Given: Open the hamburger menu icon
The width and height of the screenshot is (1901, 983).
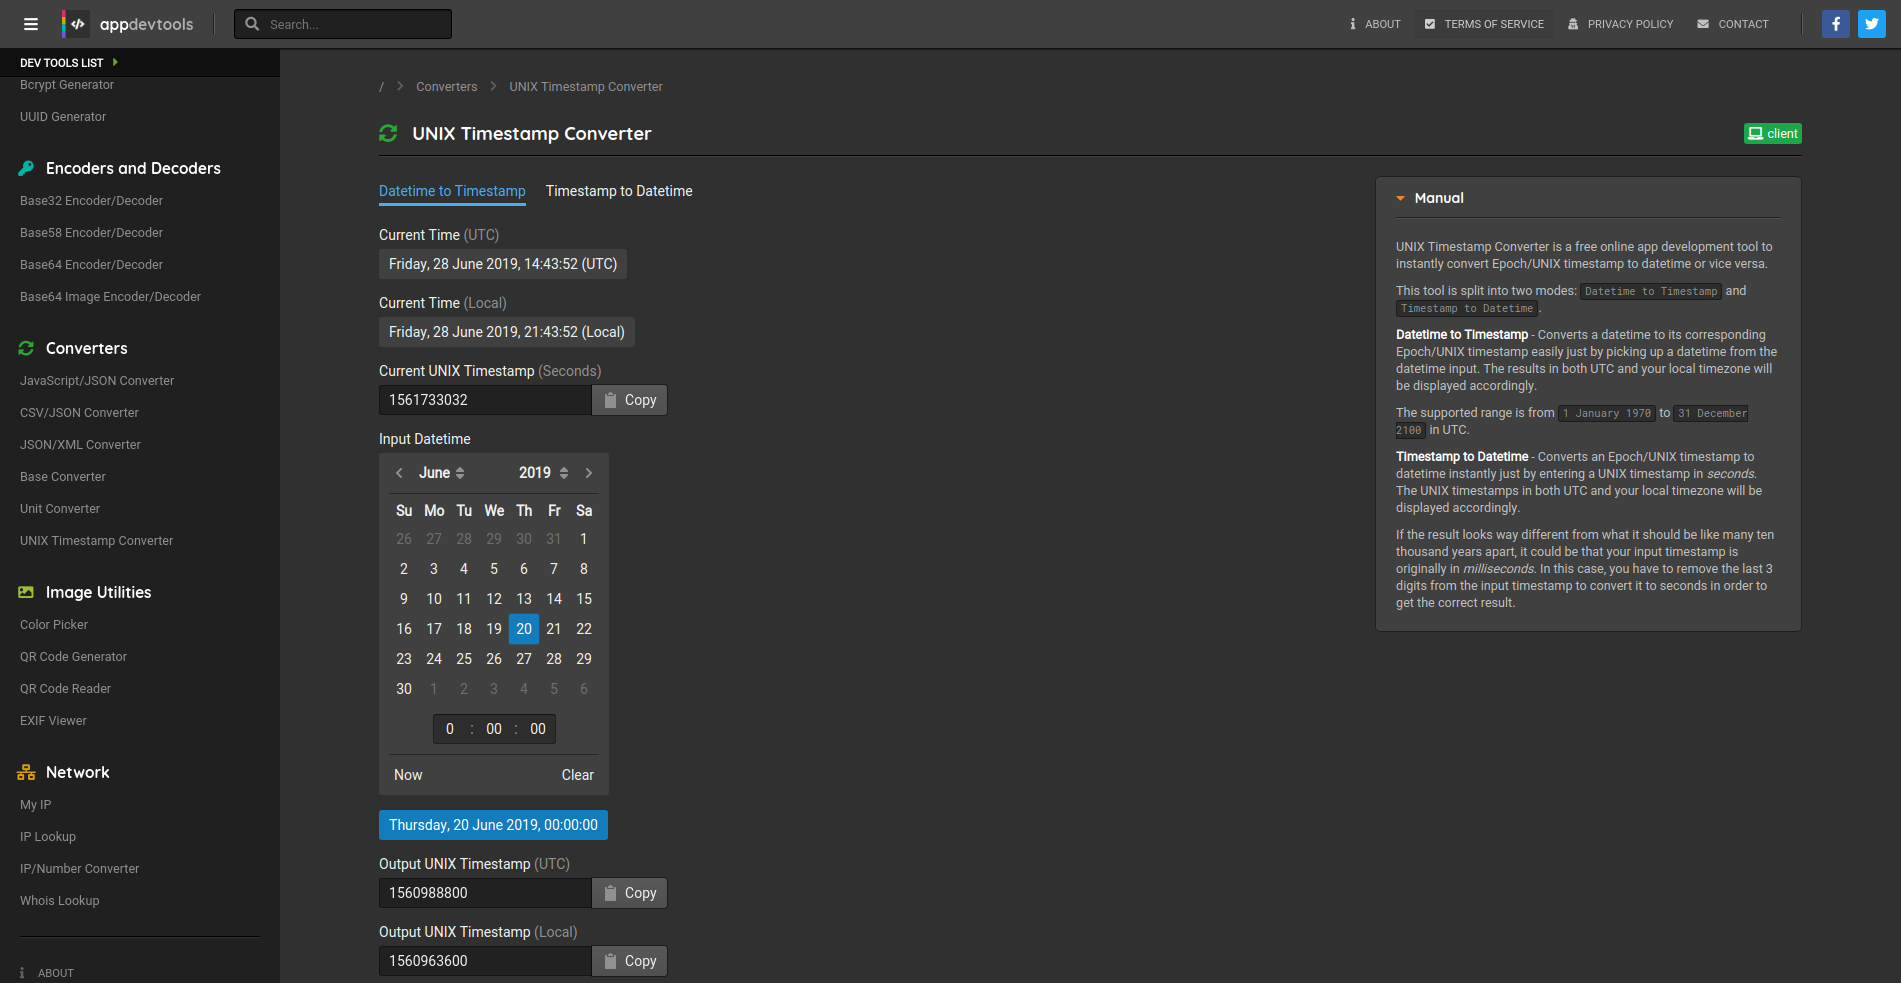Looking at the screenshot, I should coord(31,24).
